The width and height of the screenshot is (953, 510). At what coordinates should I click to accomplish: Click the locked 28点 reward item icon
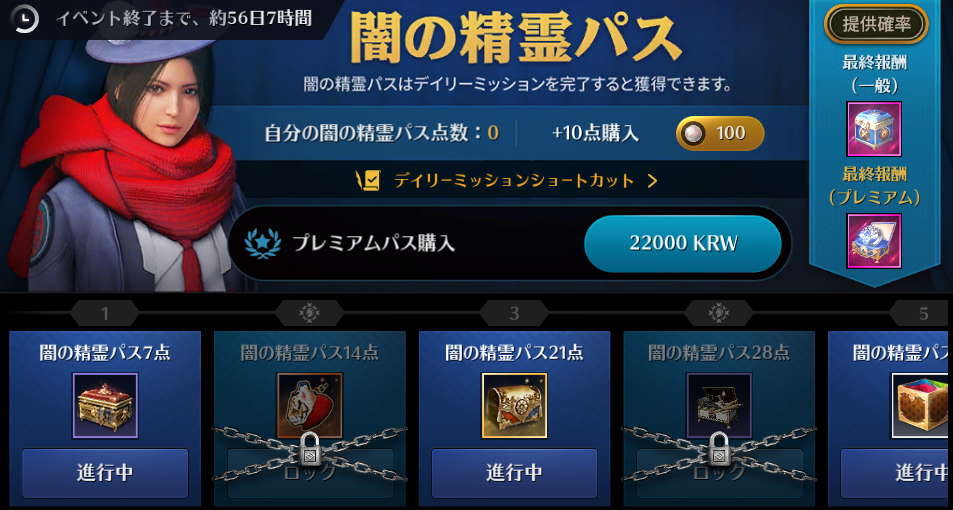point(719,405)
